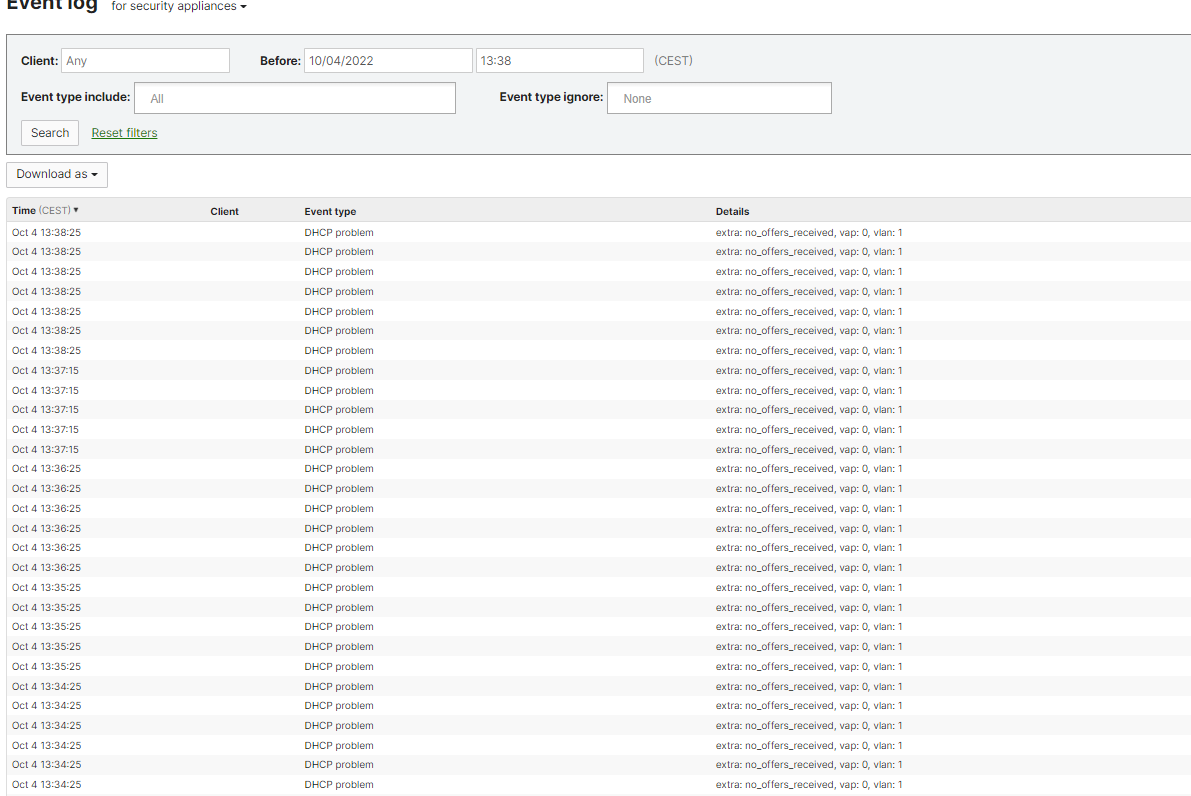
Task: Click the Event type ignore field
Action: (719, 97)
